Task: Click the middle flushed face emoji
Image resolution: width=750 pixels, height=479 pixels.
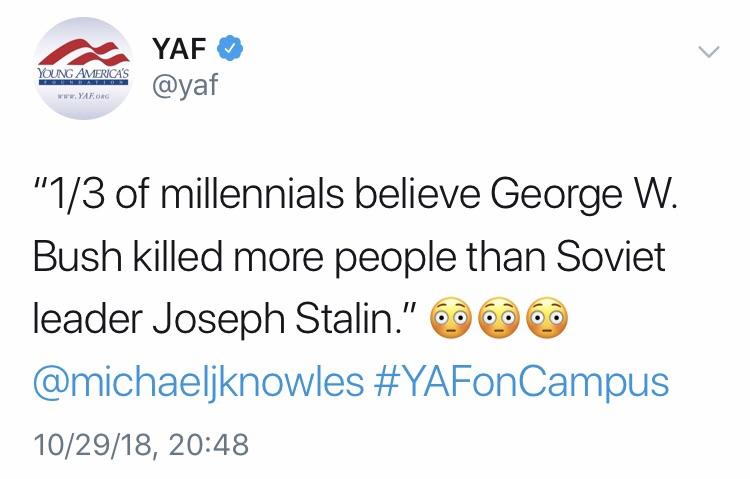Action: click(x=498, y=318)
